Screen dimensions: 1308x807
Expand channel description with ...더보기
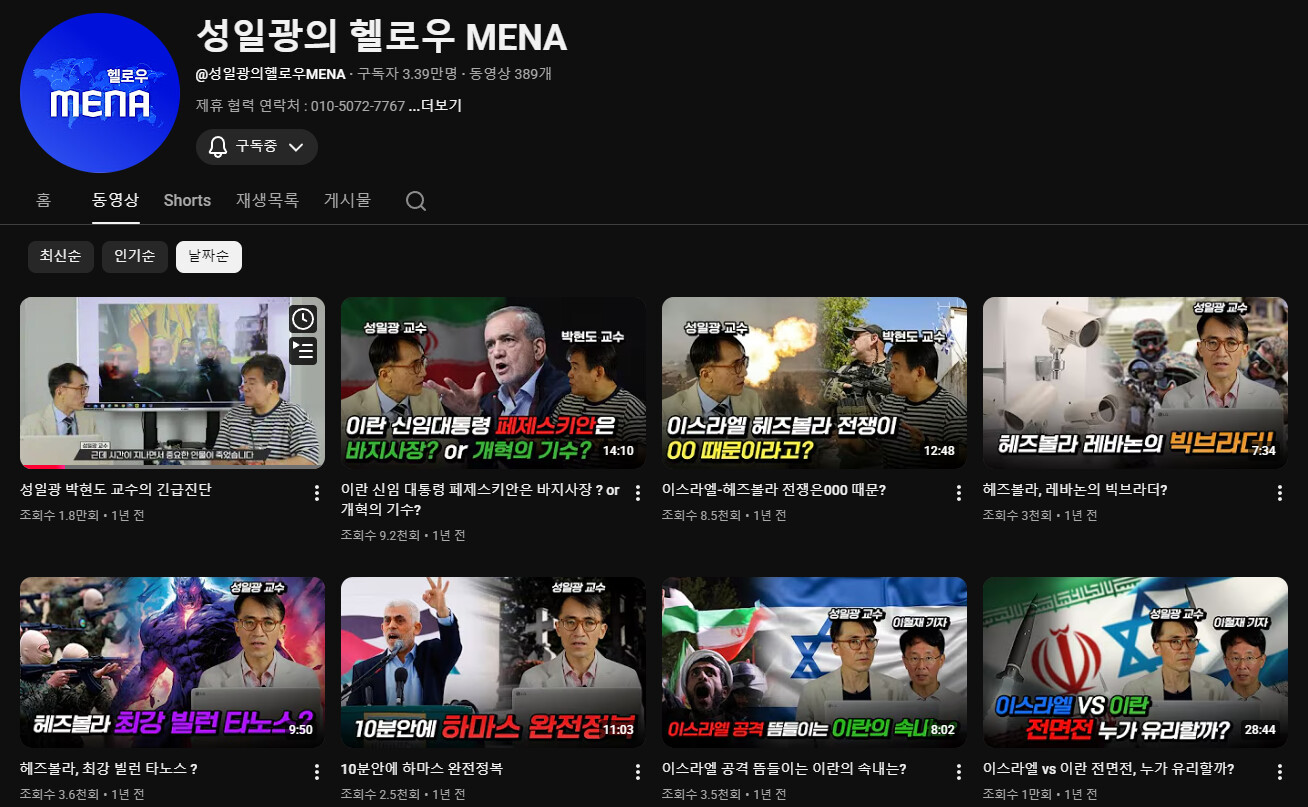point(435,106)
